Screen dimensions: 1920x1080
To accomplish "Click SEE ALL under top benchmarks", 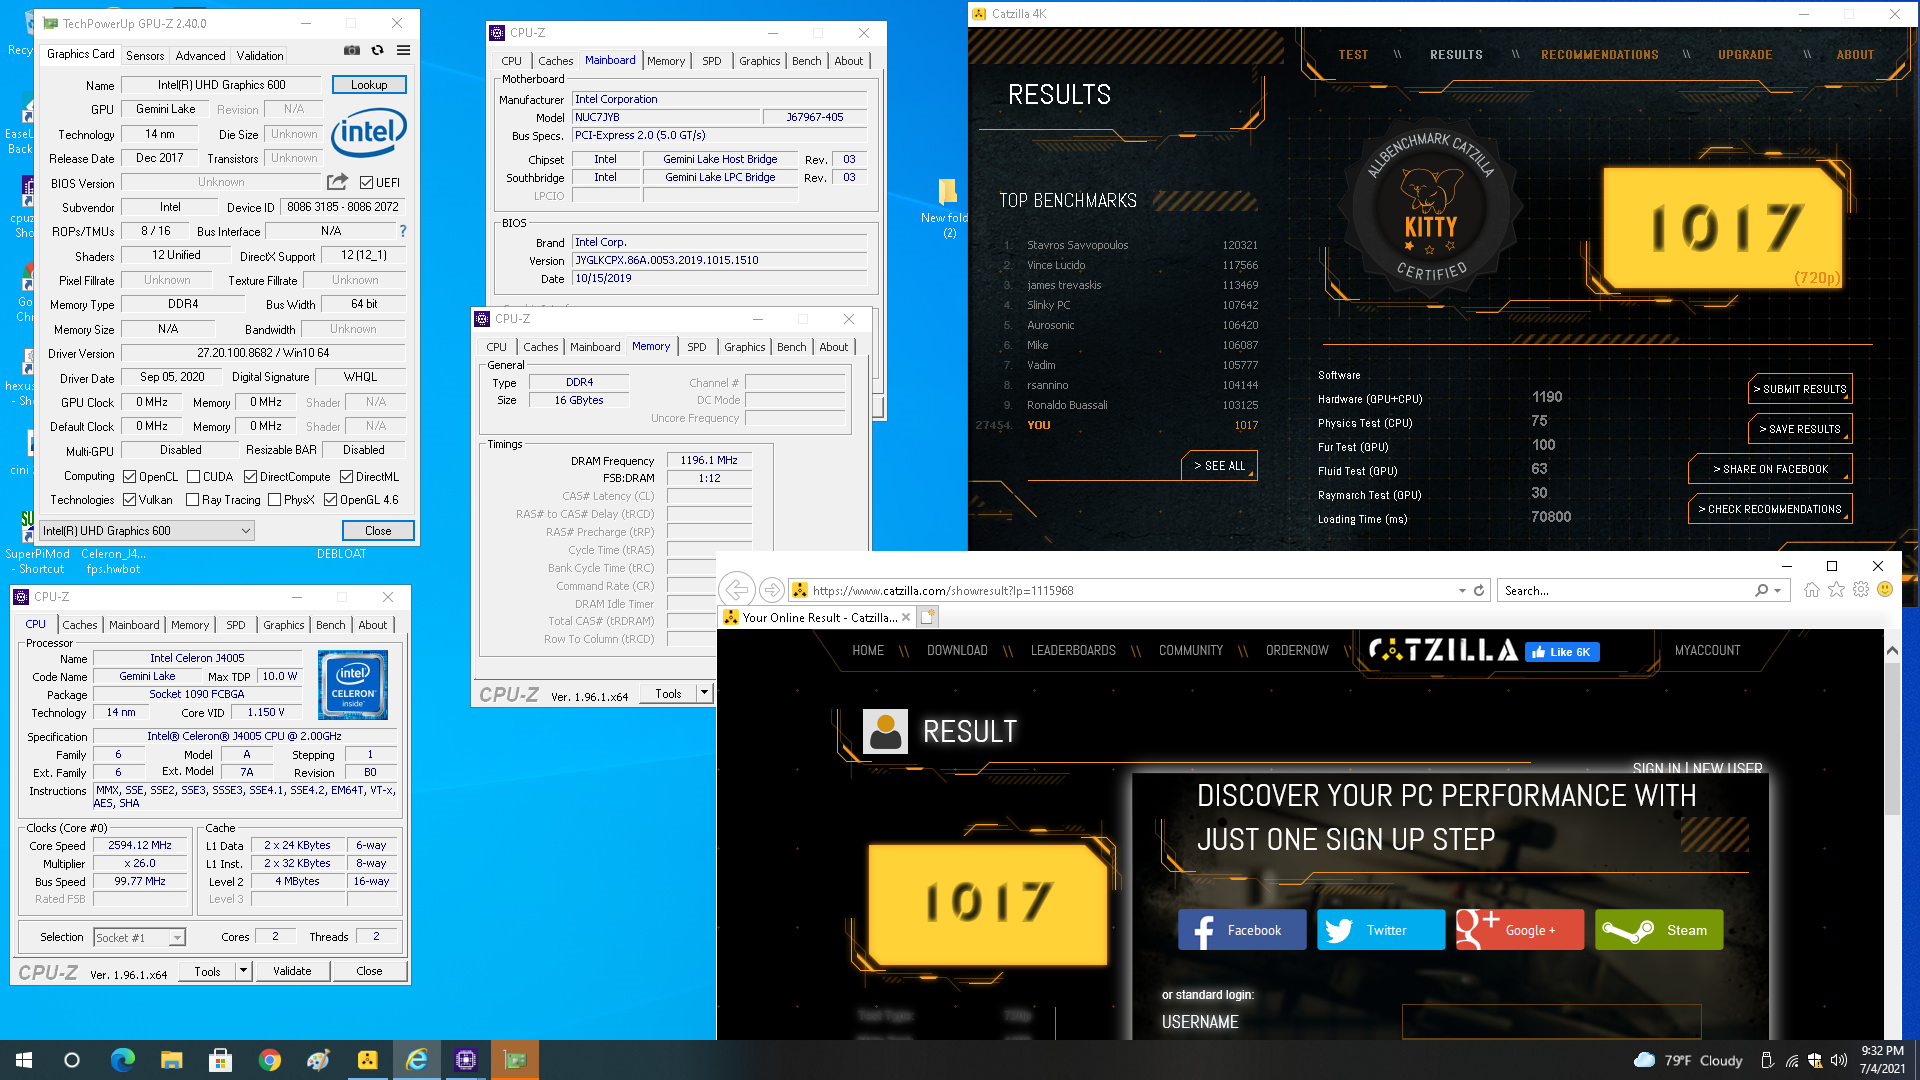I will (x=1219, y=466).
